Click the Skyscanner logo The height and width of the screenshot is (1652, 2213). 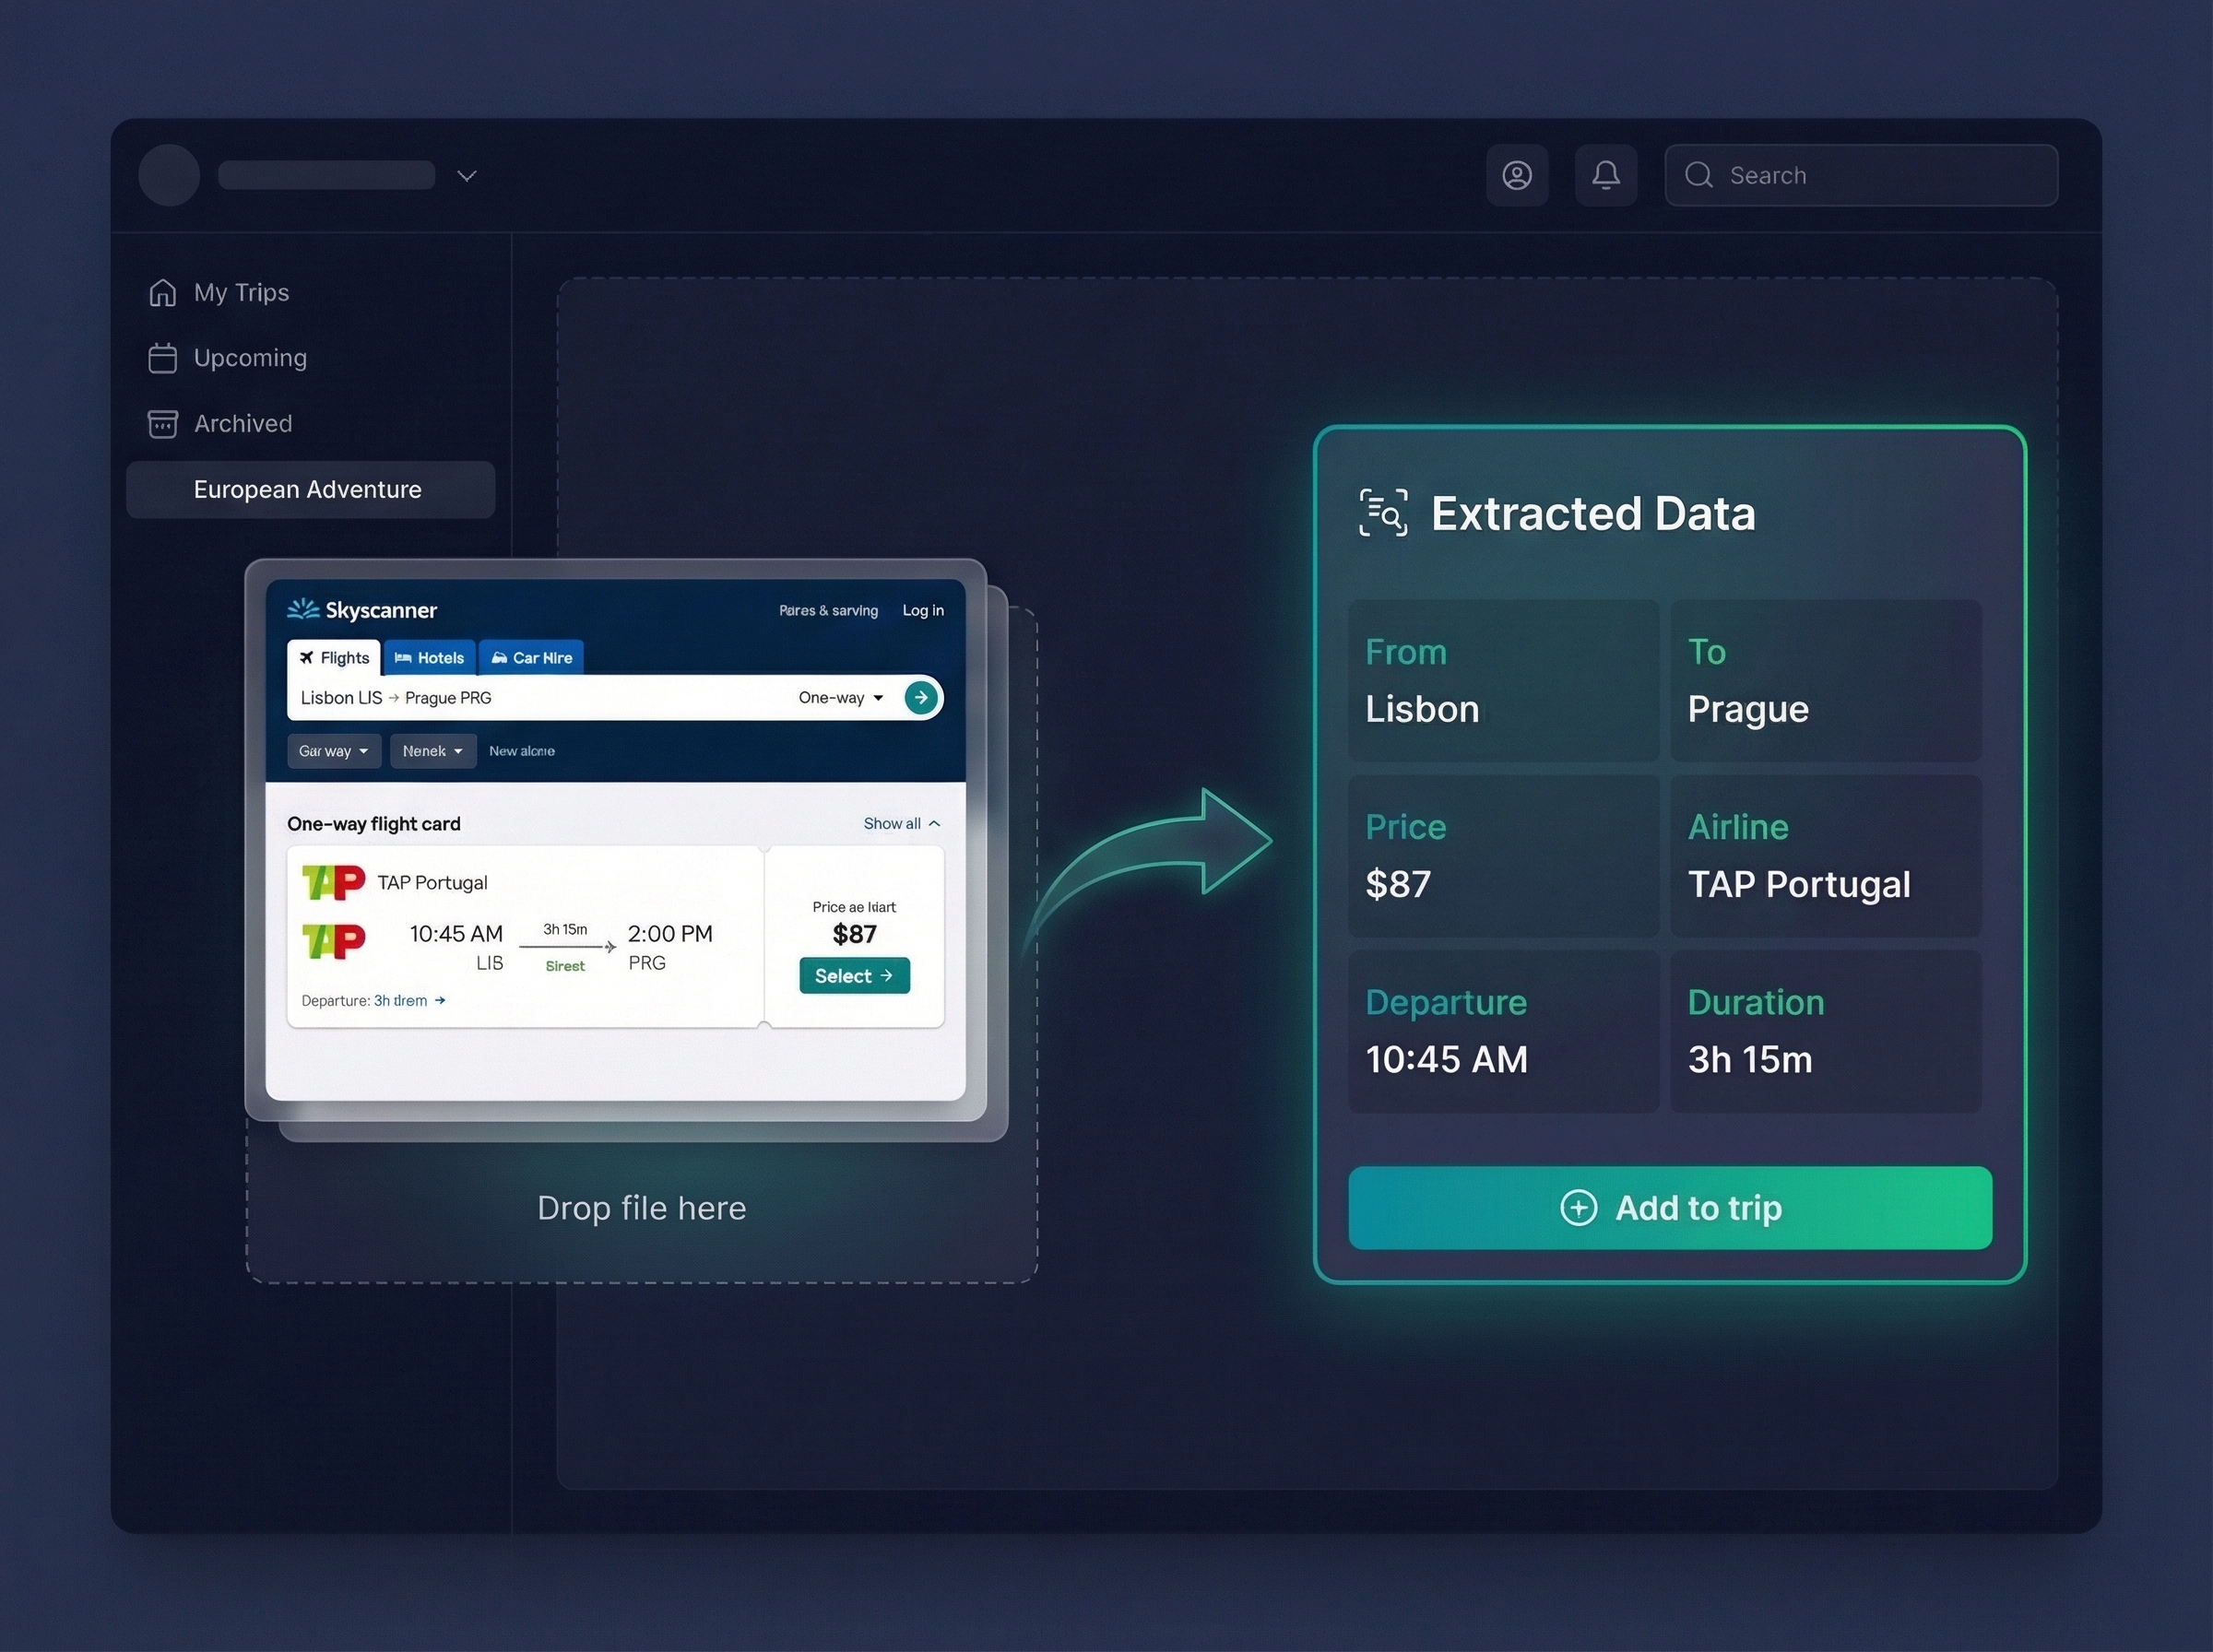click(362, 609)
